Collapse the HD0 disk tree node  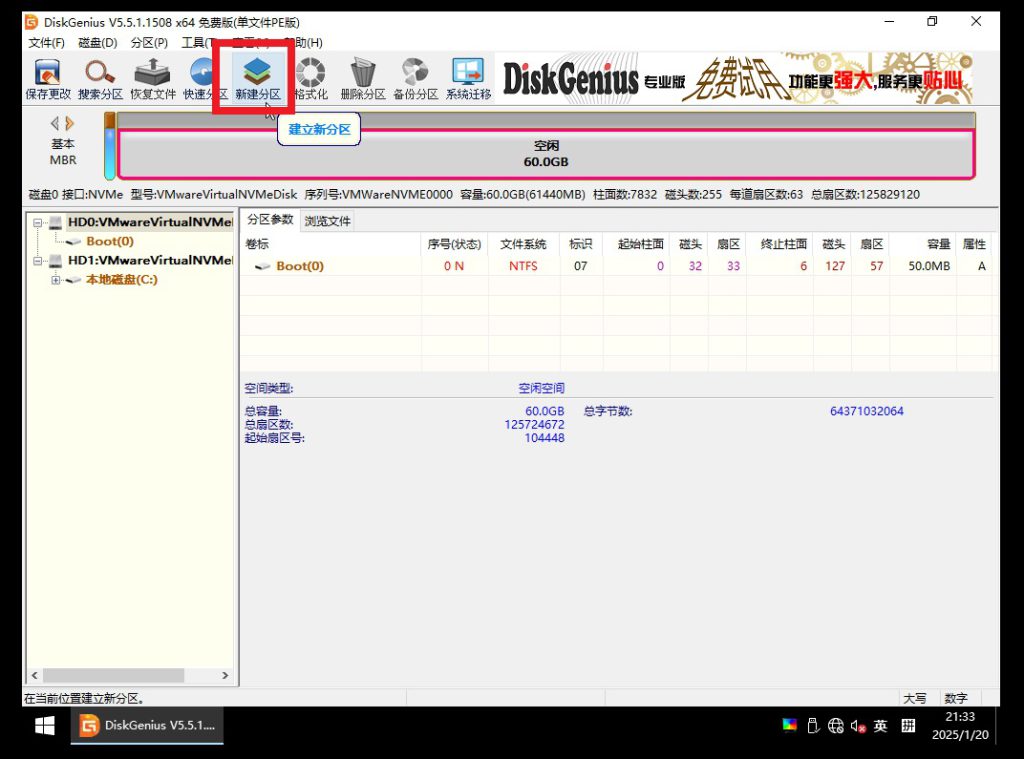pyautogui.click(x=38, y=222)
